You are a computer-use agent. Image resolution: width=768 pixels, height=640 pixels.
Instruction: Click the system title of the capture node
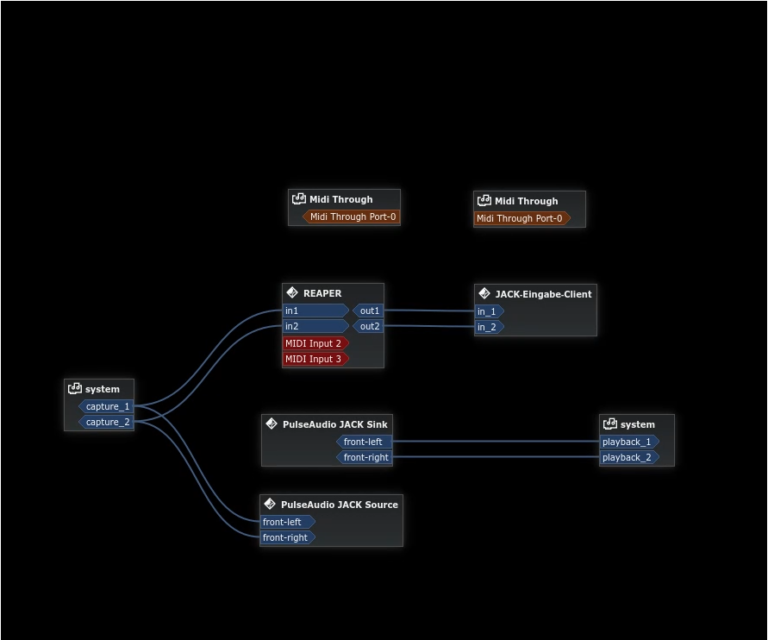pyautogui.click(x=102, y=389)
